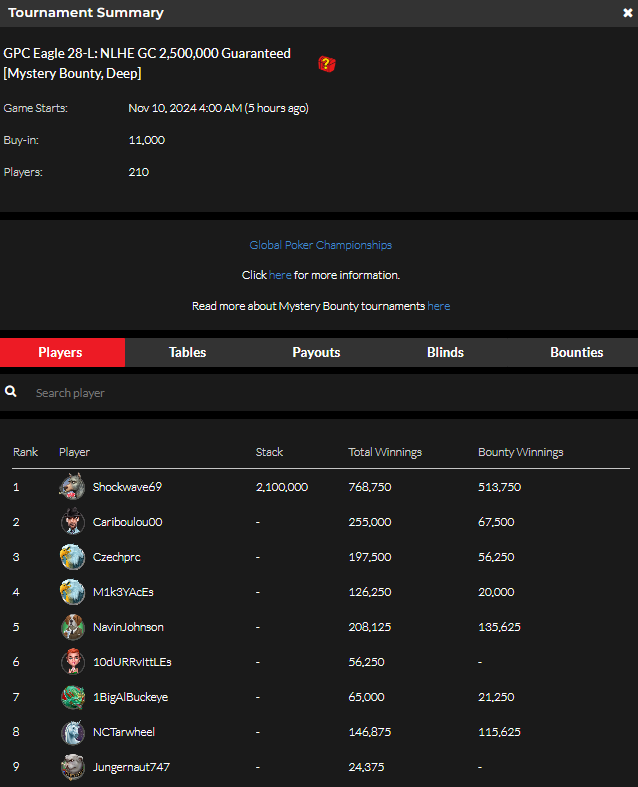Image resolution: width=638 pixels, height=787 pixels.
Task: Click the Player column header
Action: point(74,452)
